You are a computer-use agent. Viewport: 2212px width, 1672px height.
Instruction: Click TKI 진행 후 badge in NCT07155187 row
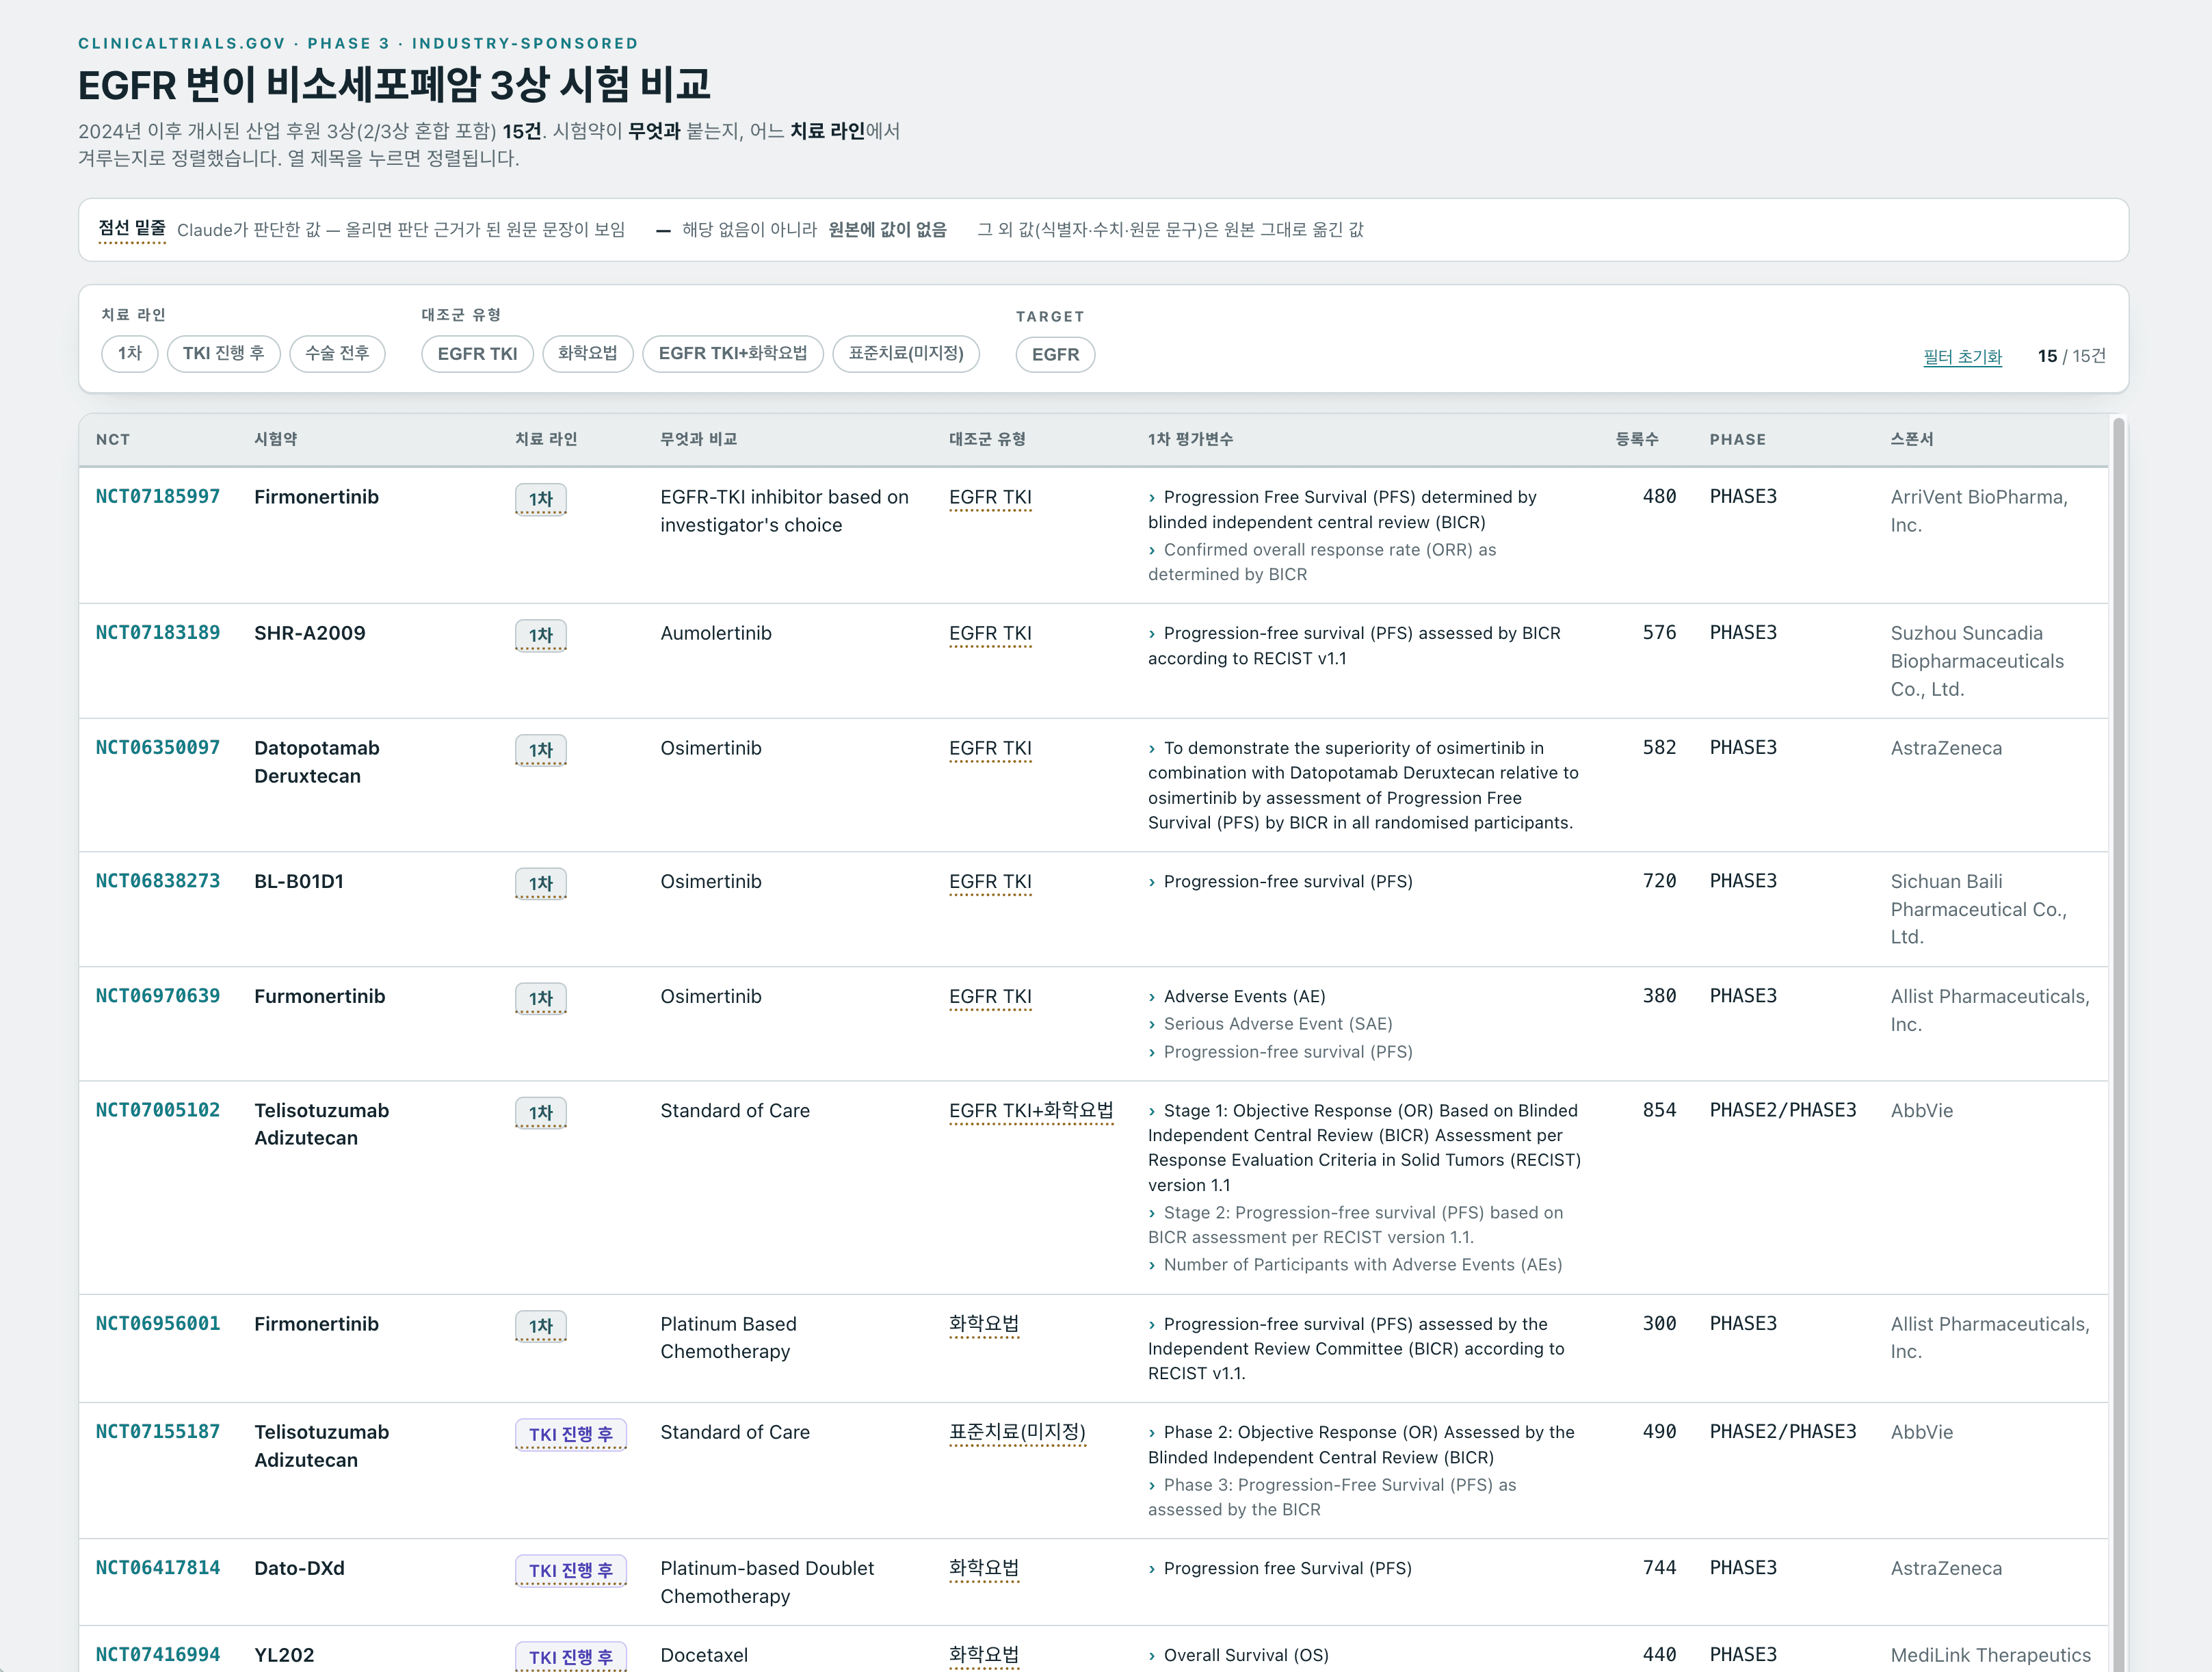571,1434
